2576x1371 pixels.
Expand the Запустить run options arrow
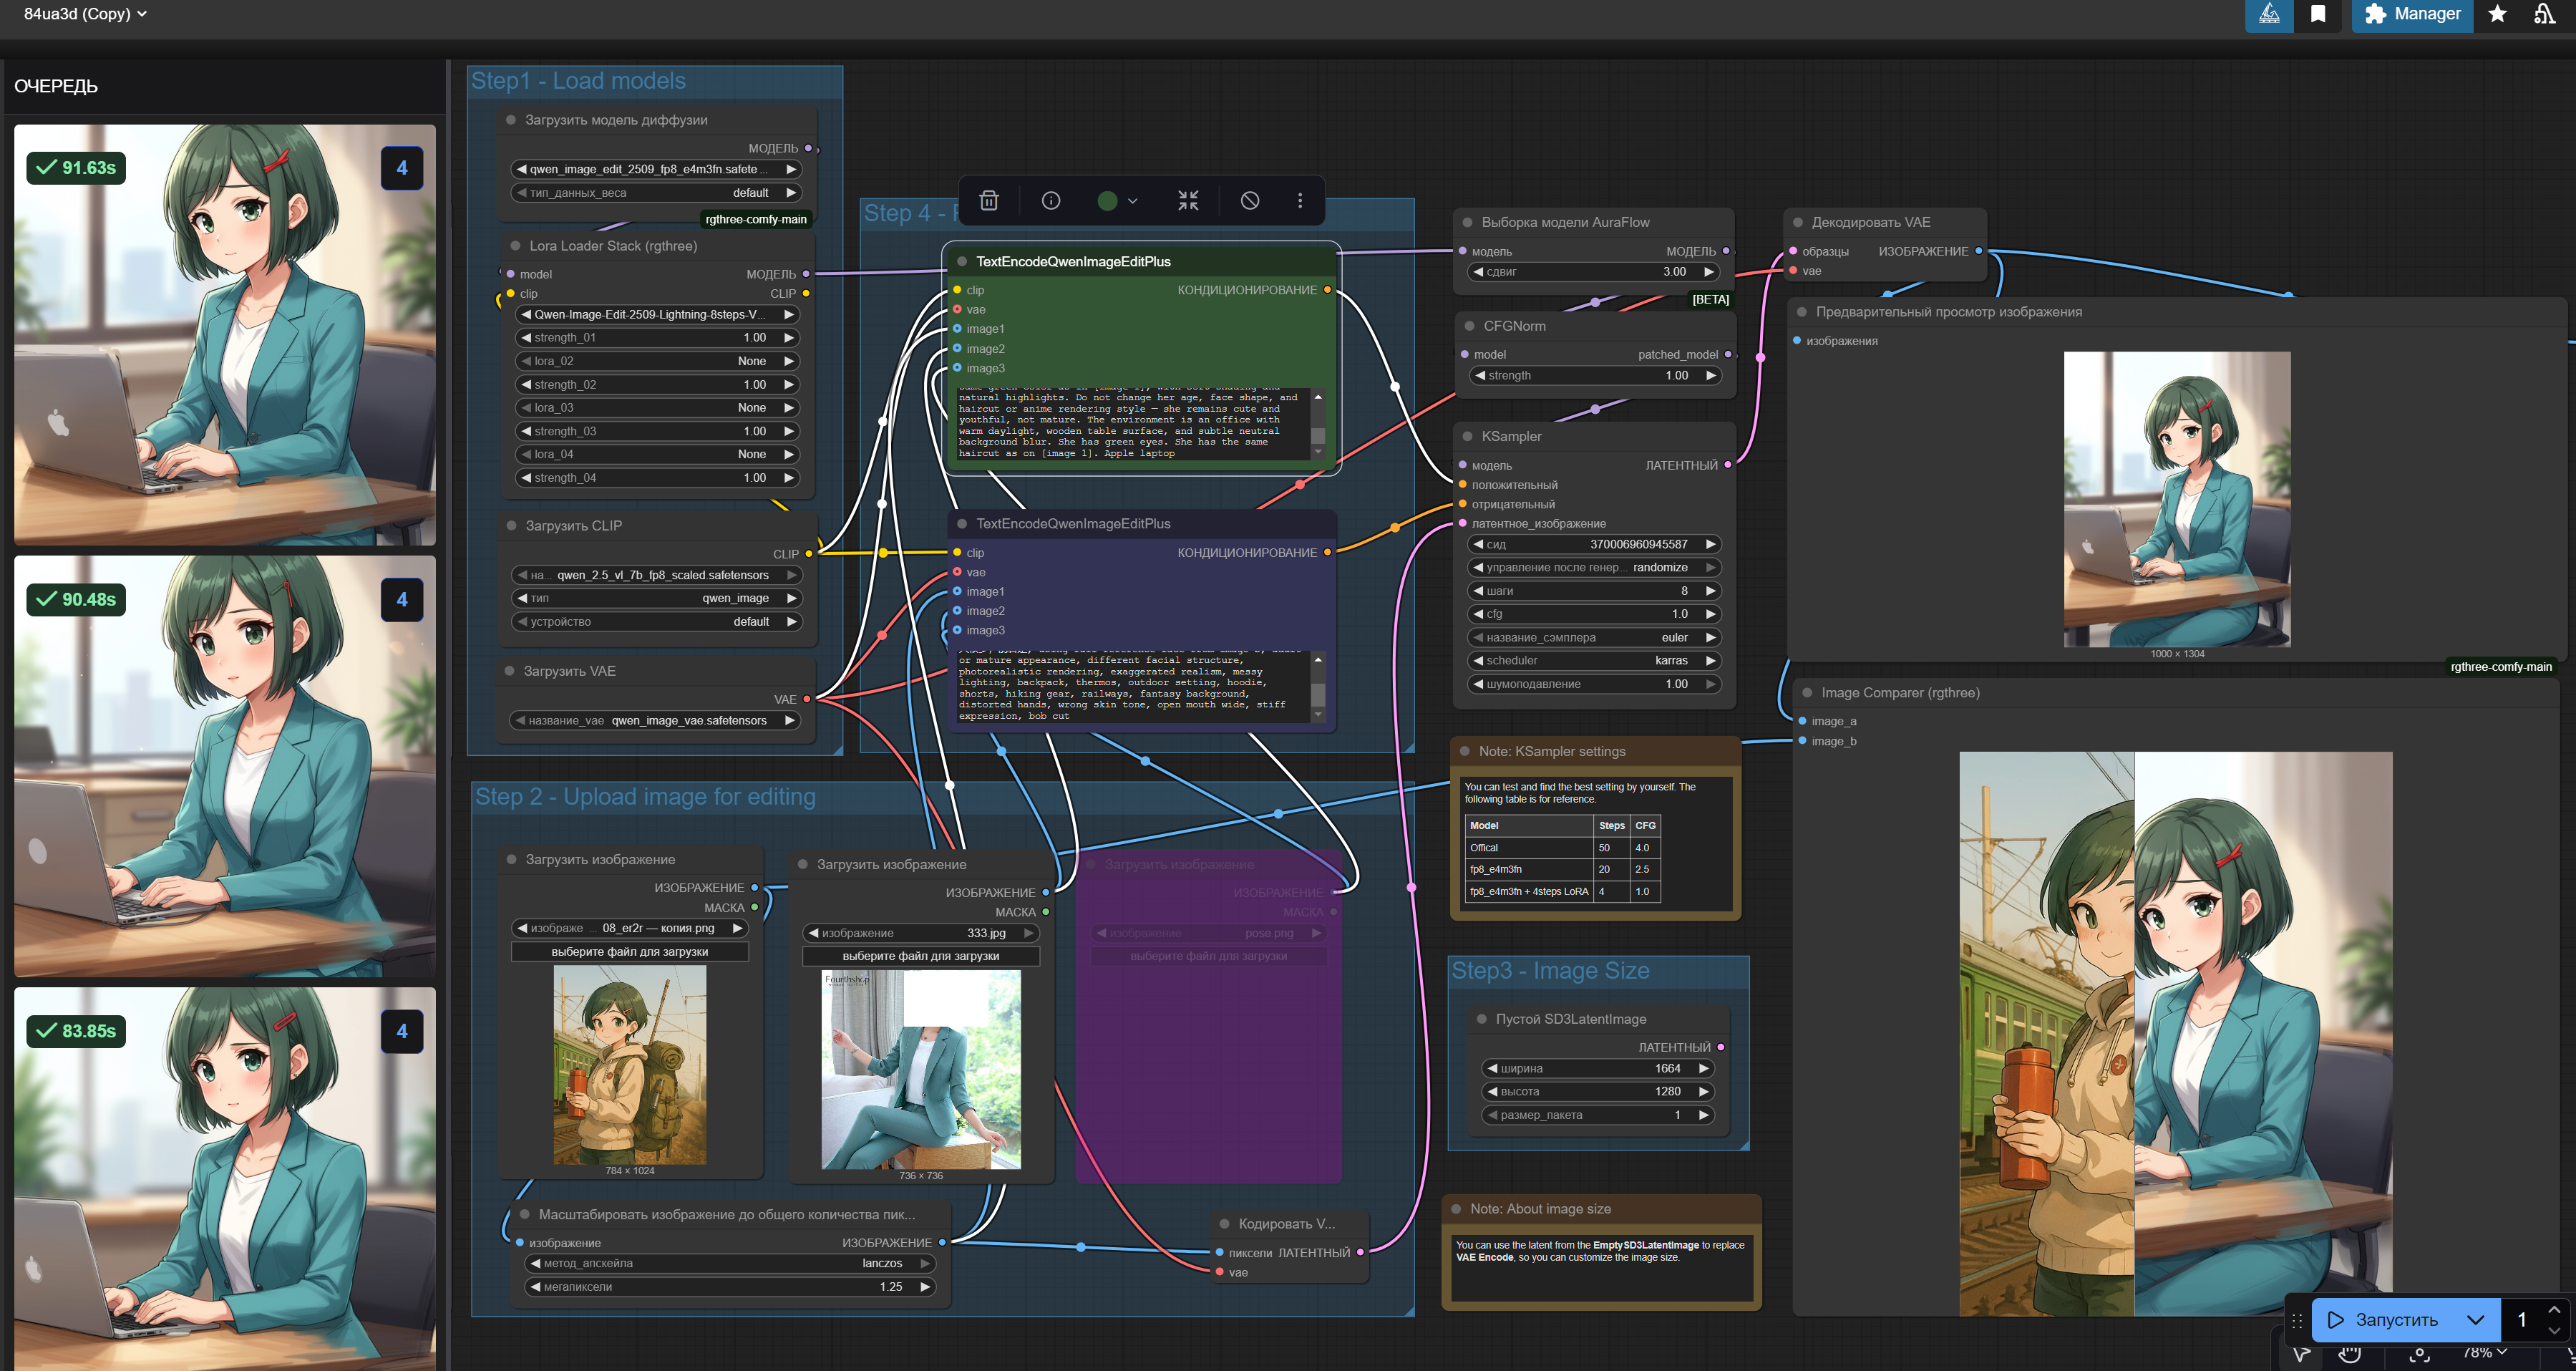pyautogui.click(x=2475, y=1319)
